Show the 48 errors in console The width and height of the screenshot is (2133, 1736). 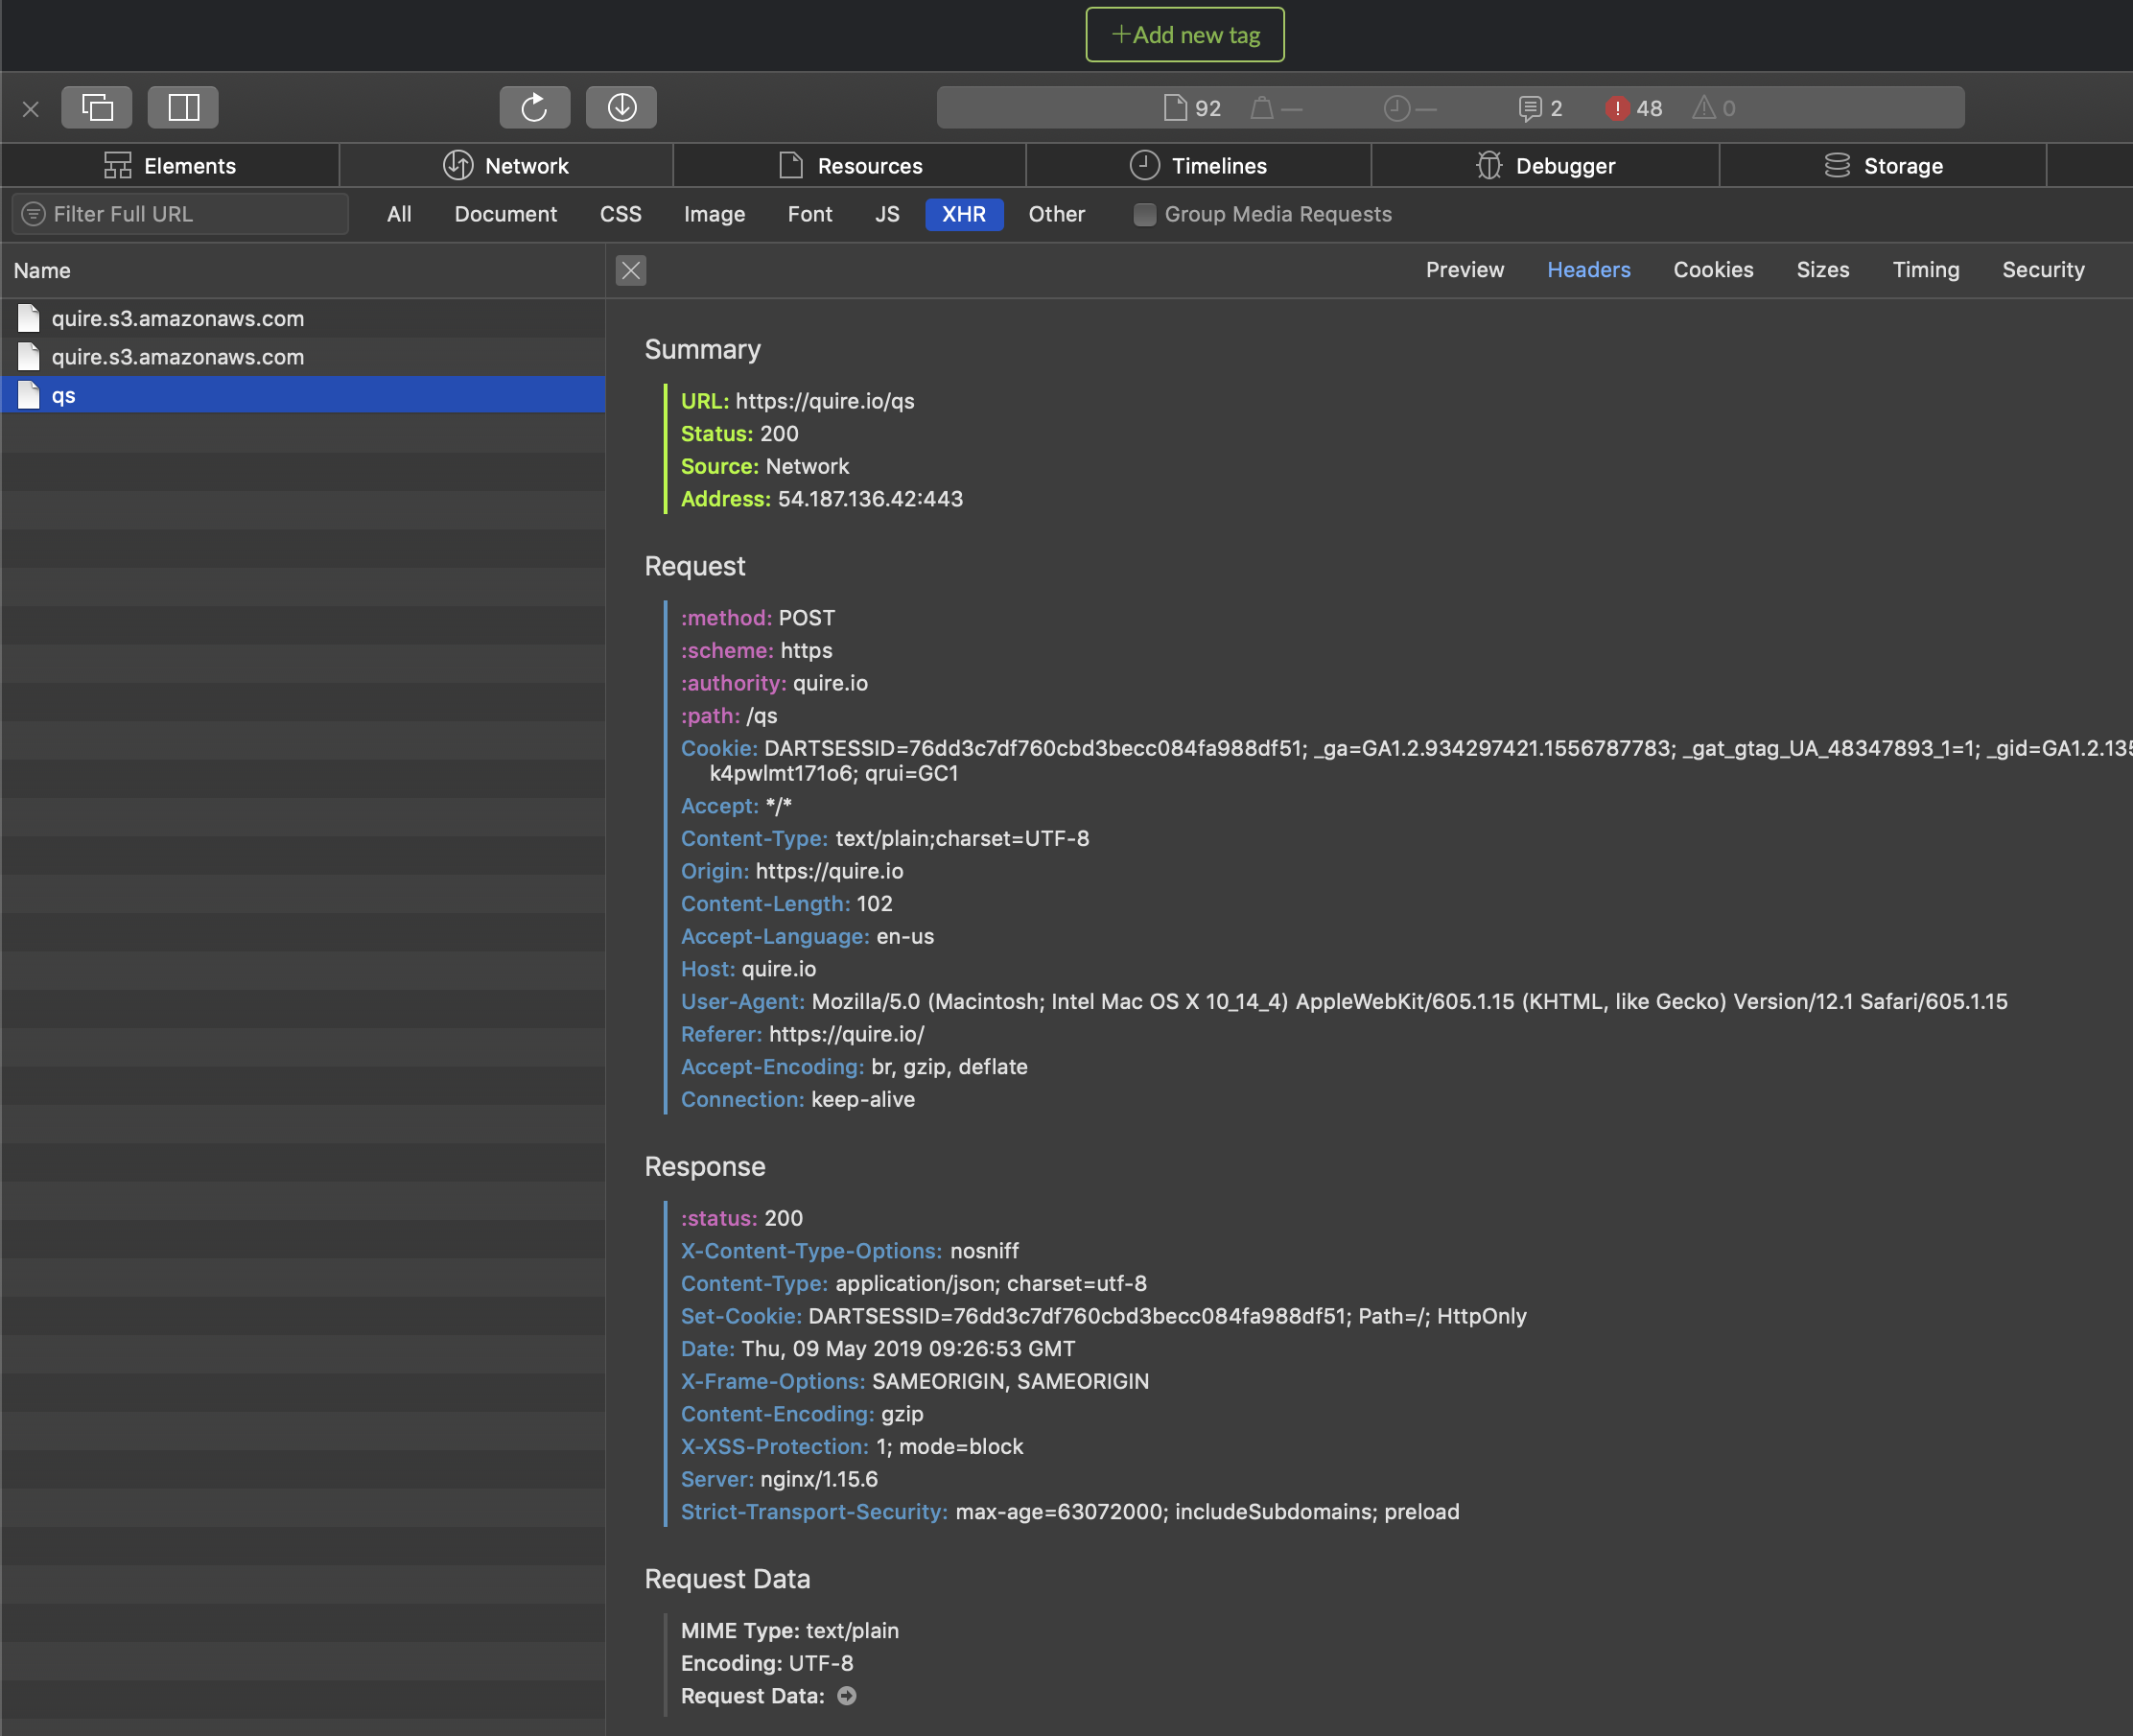point(1634,108)
